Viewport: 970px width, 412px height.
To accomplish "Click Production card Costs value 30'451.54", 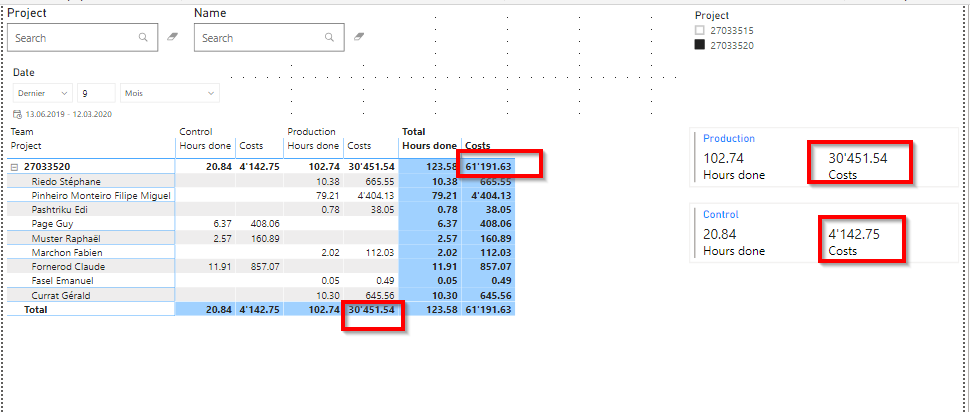I will tap(858, 158).
